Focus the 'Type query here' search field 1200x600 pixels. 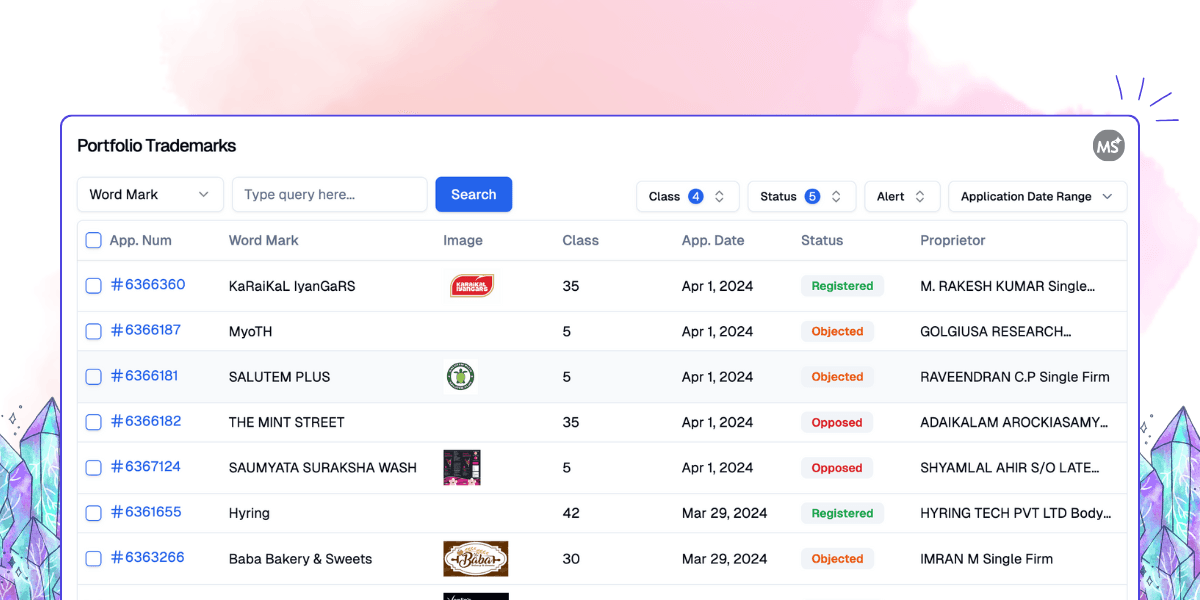tap(329, 195)
